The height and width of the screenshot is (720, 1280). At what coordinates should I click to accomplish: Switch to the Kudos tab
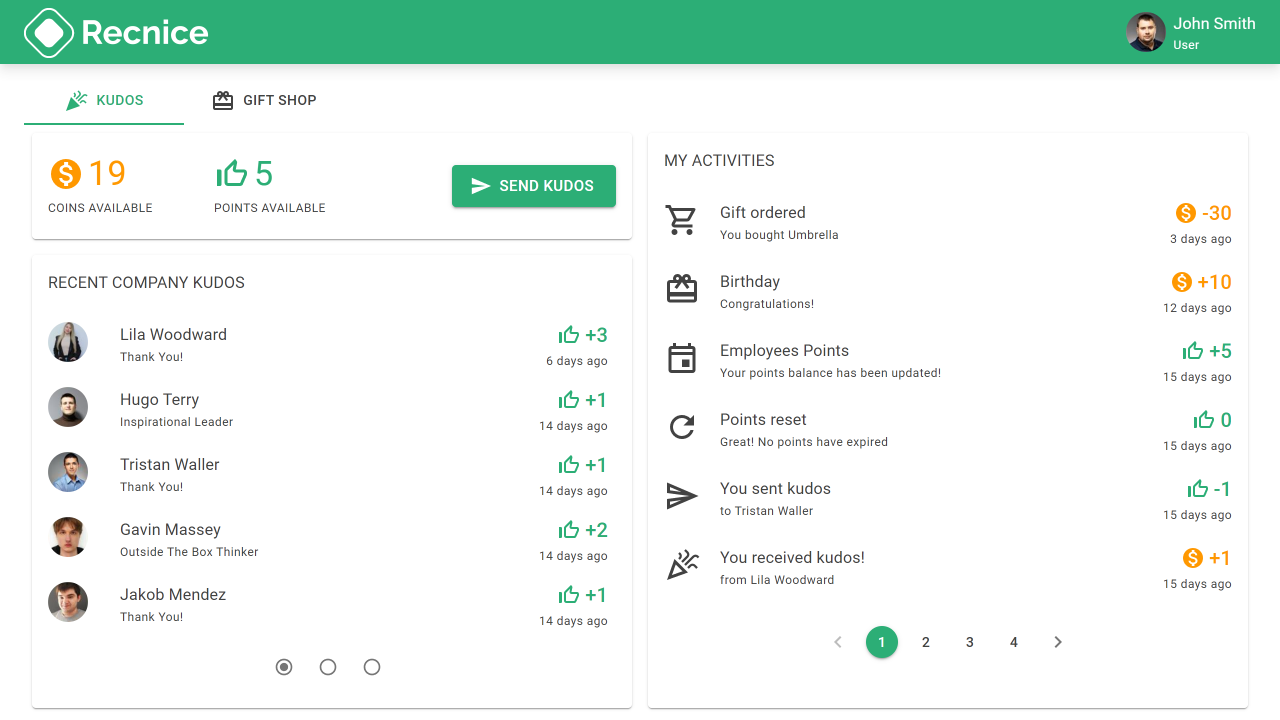click(104, 100)
